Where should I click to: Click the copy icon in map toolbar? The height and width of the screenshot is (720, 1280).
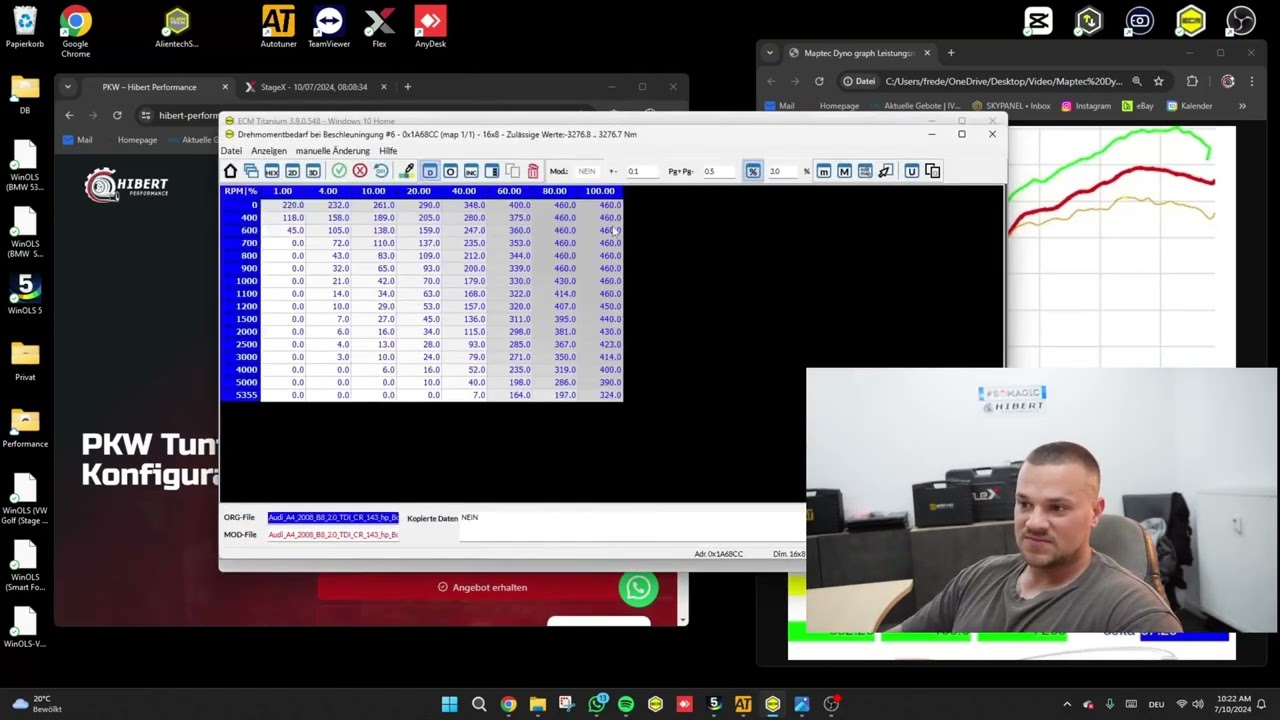(x=512, y=171)
